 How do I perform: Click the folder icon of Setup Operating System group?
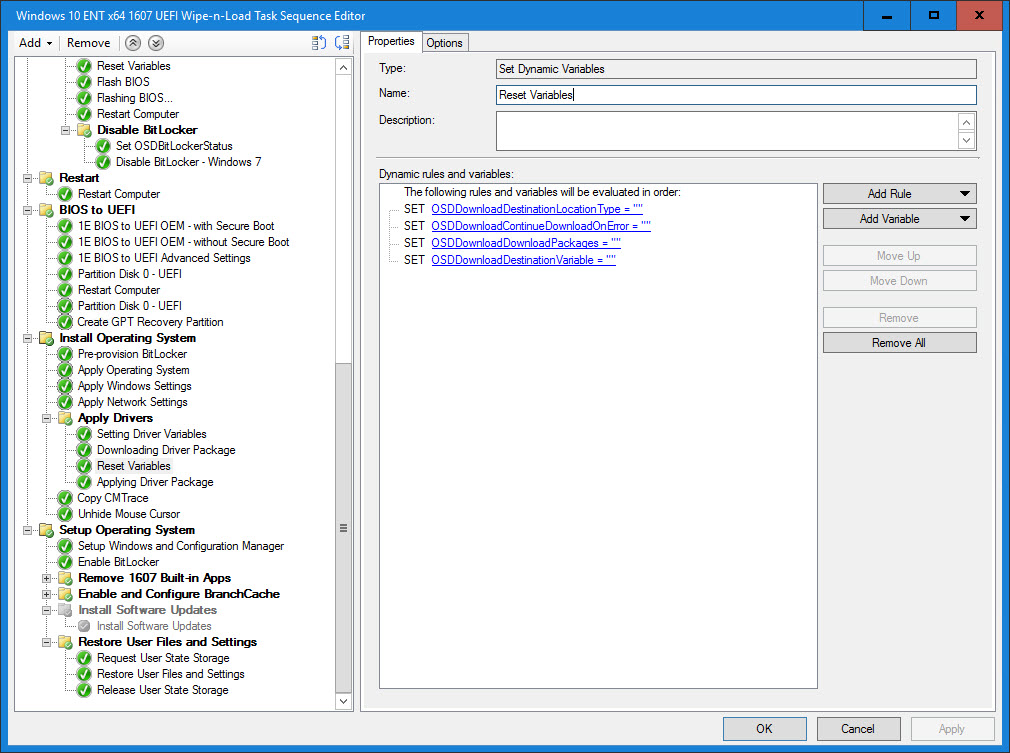(x=46, y=530)
